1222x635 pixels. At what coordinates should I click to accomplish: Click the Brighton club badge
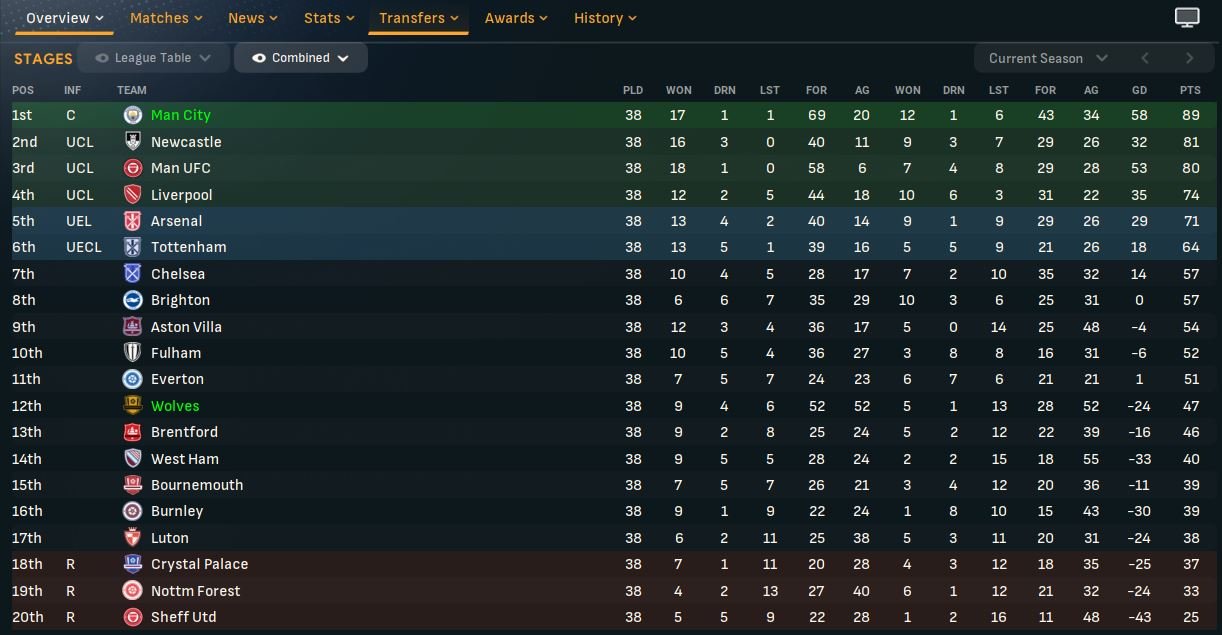pos(132,300)
